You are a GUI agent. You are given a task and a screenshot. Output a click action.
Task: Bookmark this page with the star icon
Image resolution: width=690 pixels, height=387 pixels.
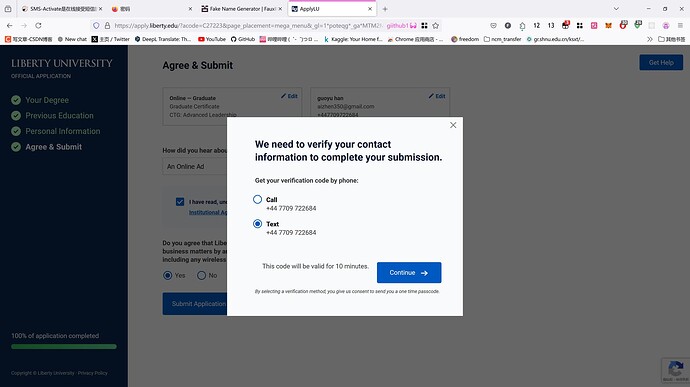436,26
